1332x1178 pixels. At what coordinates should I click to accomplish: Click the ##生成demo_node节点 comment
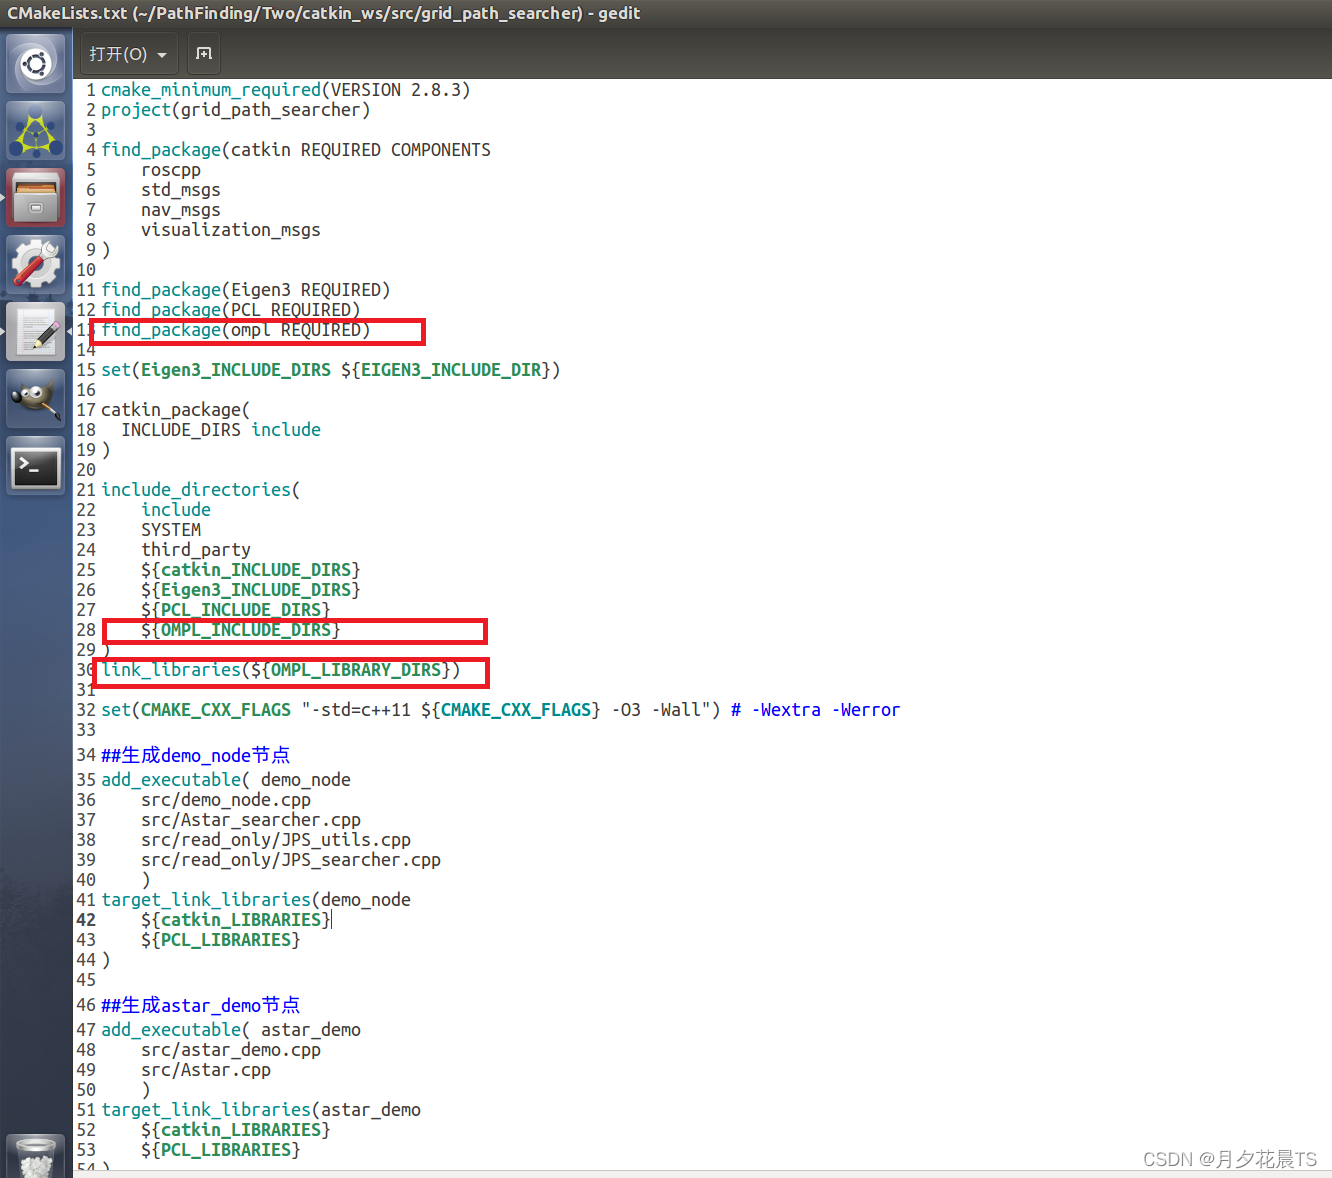(x=196, y=755)
